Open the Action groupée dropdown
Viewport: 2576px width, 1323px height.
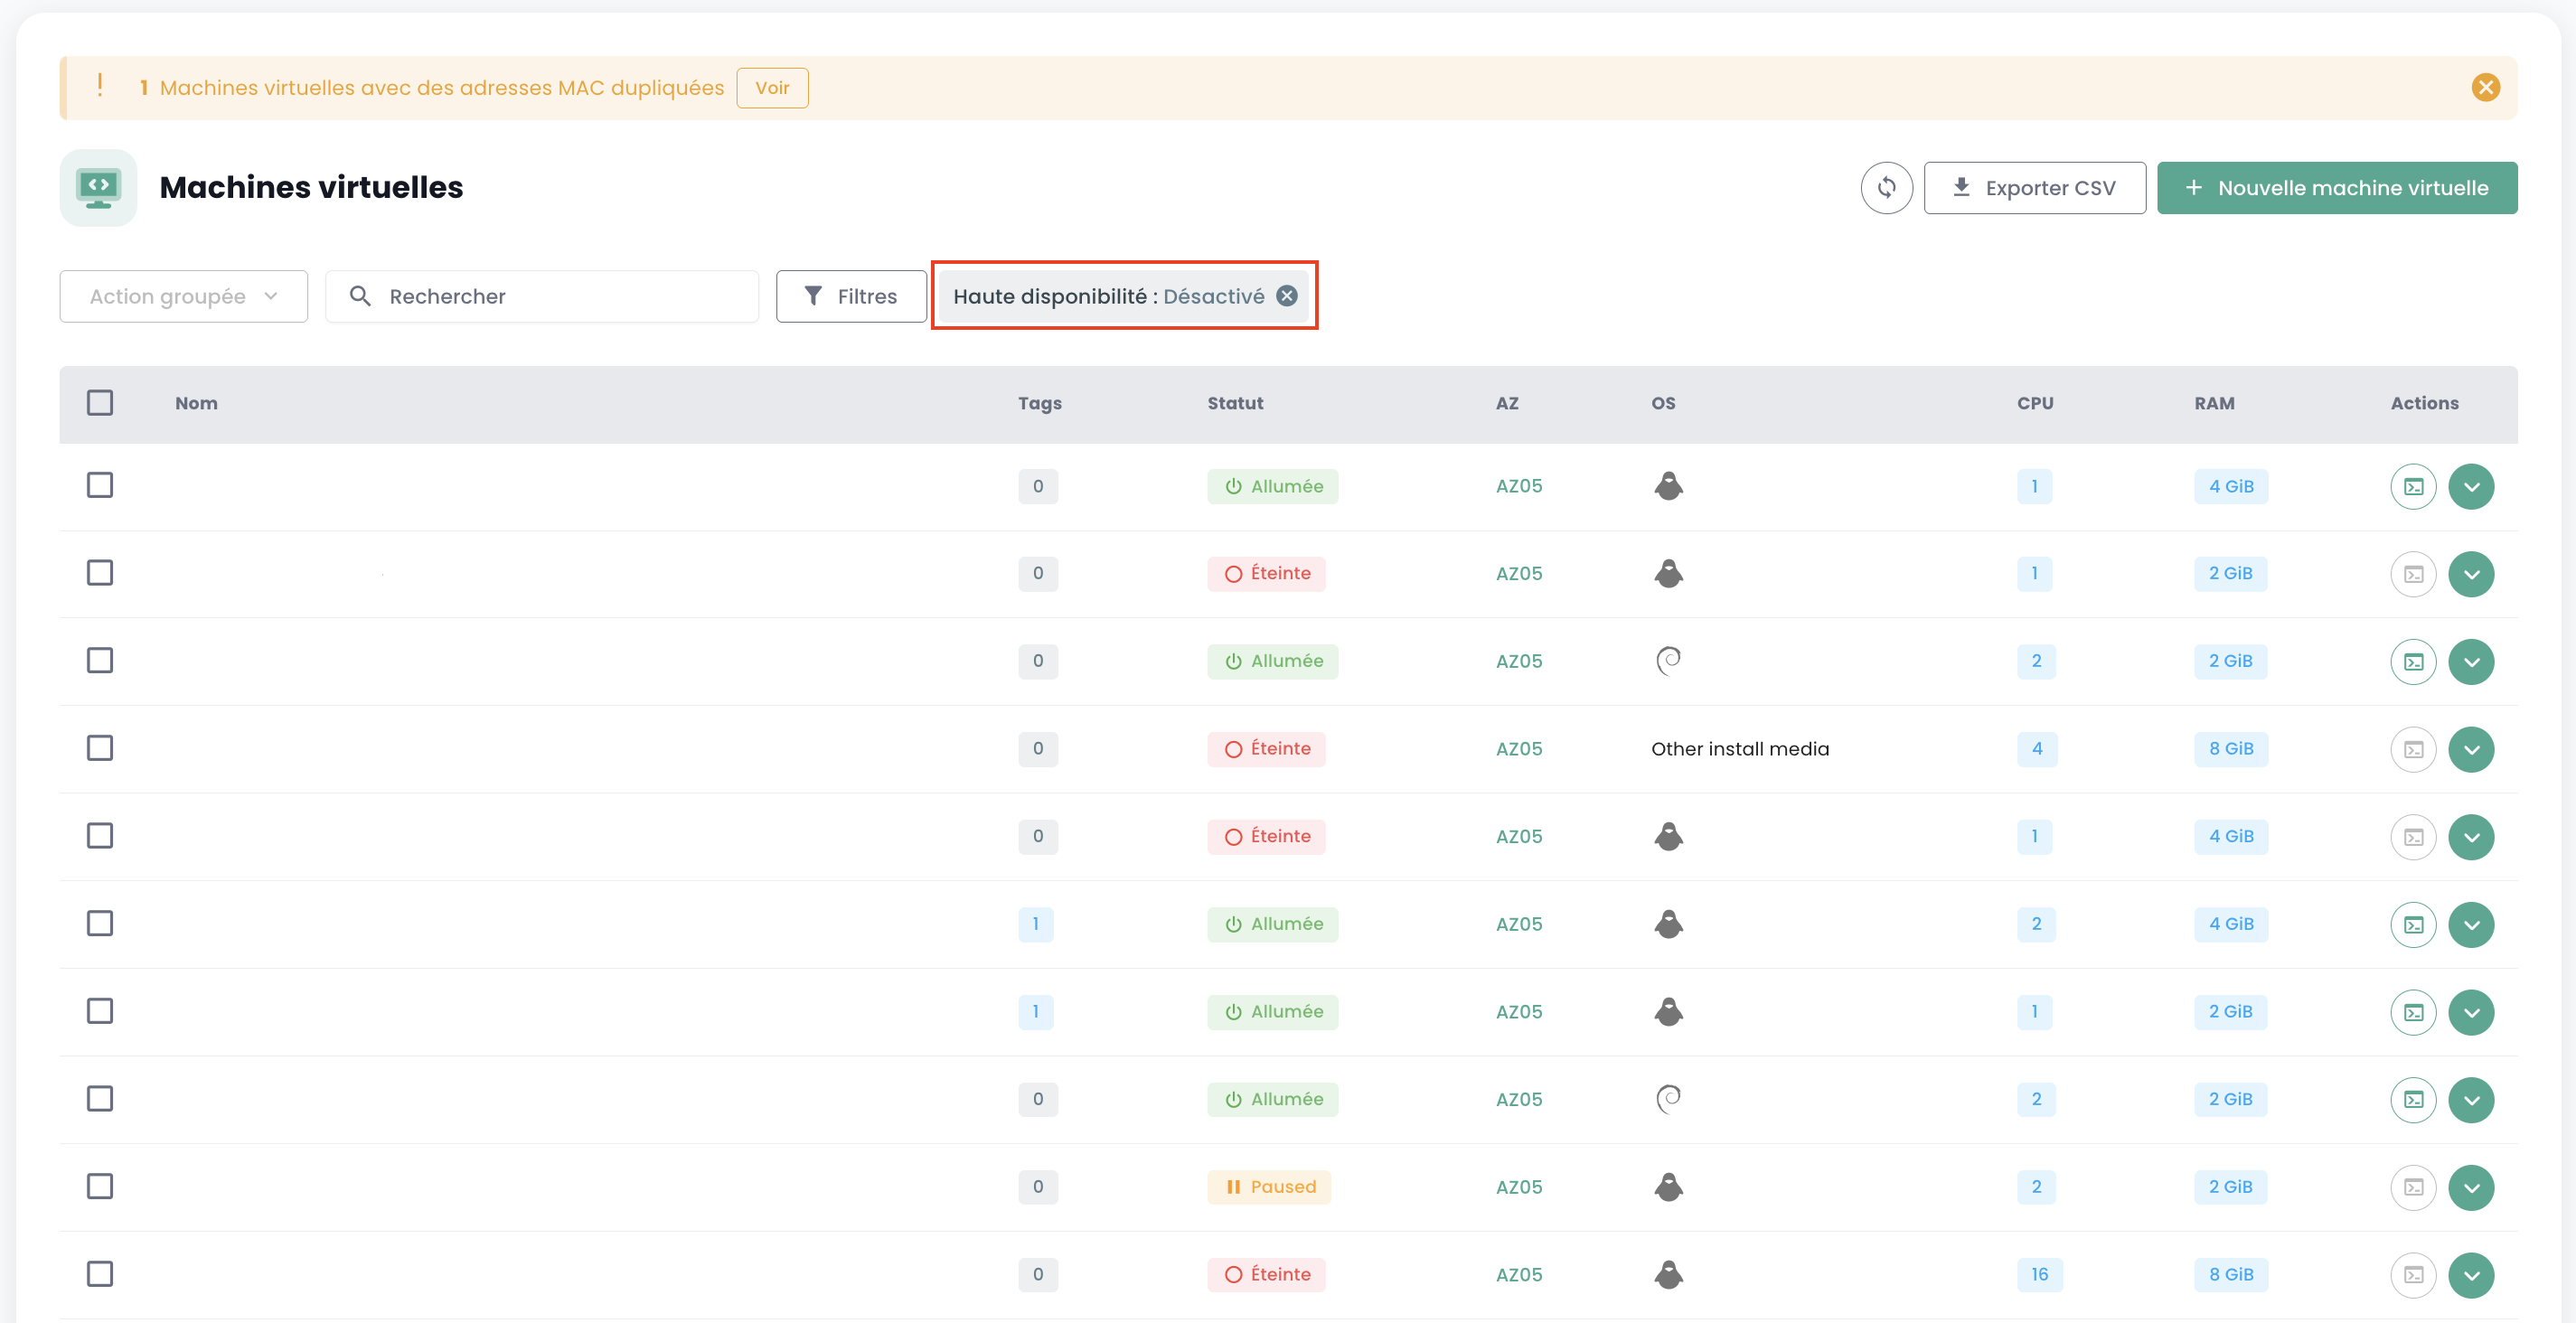tap(183, 297)
